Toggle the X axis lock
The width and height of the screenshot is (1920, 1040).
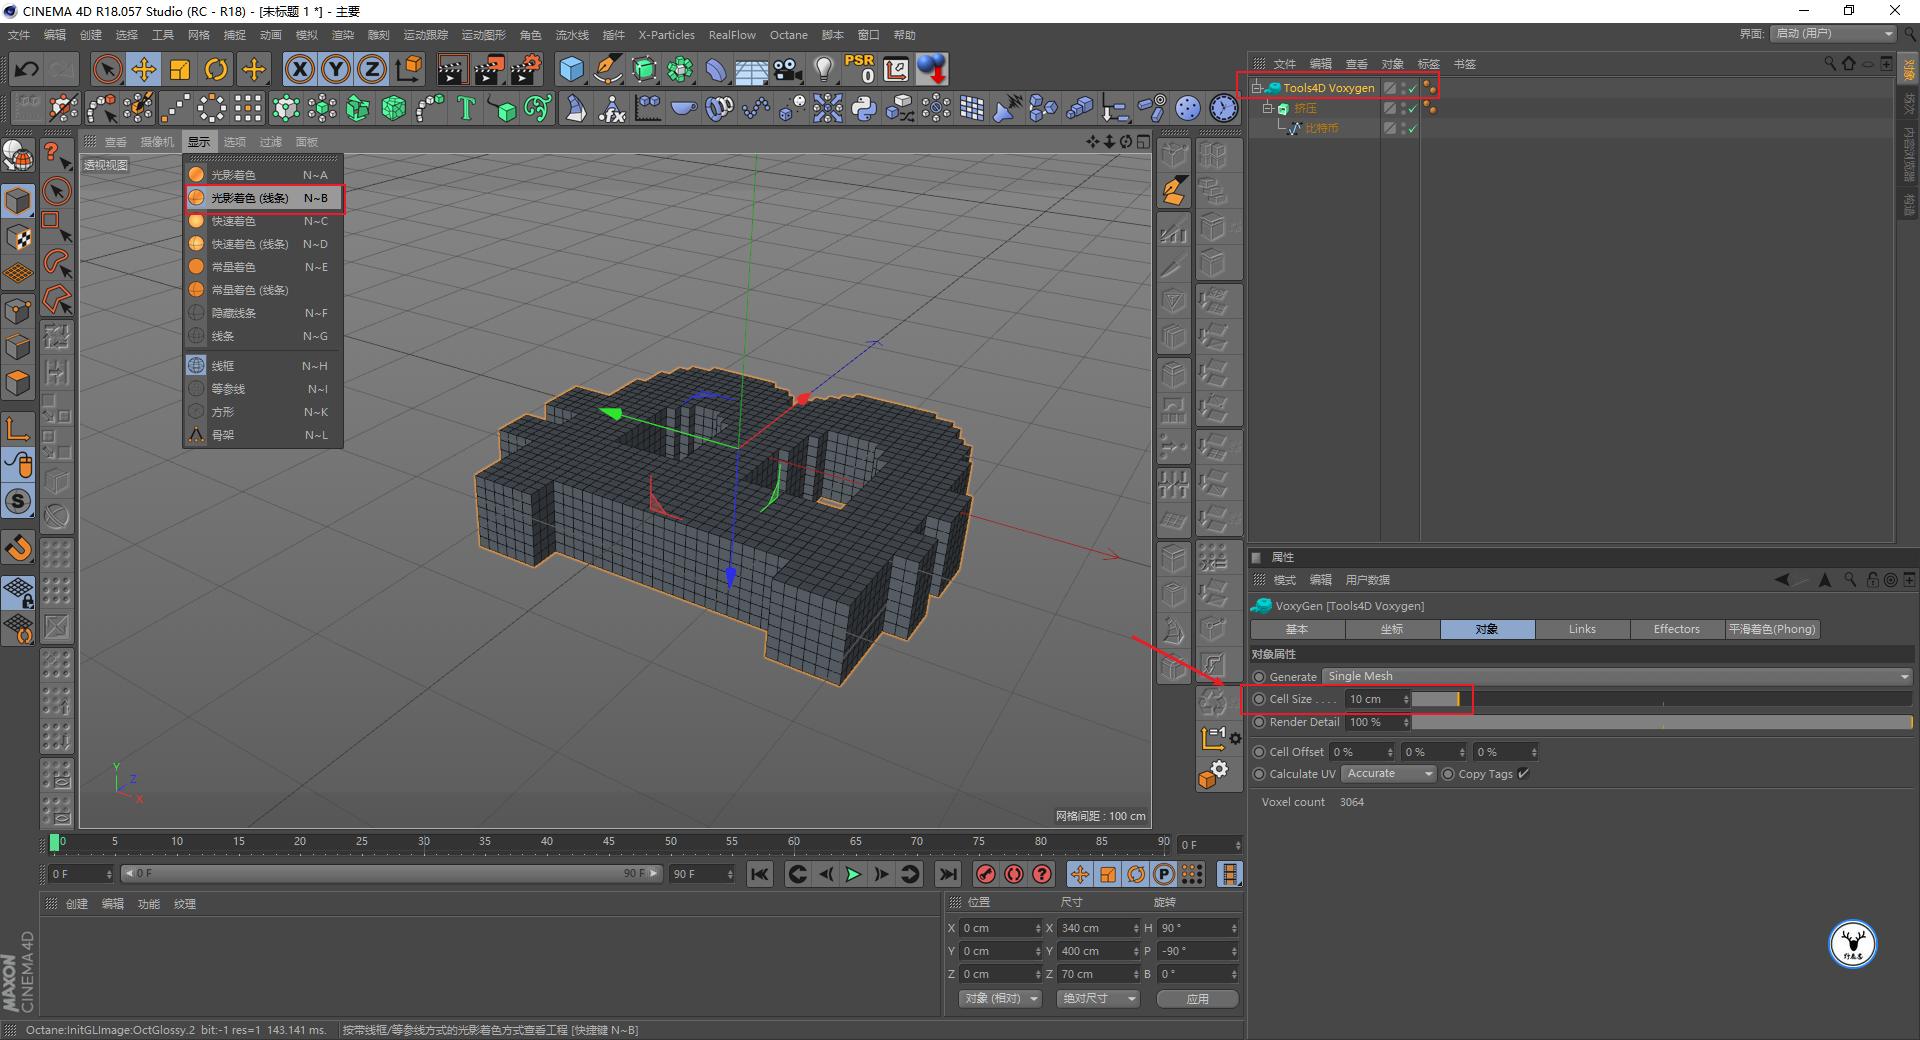[299, 69]
